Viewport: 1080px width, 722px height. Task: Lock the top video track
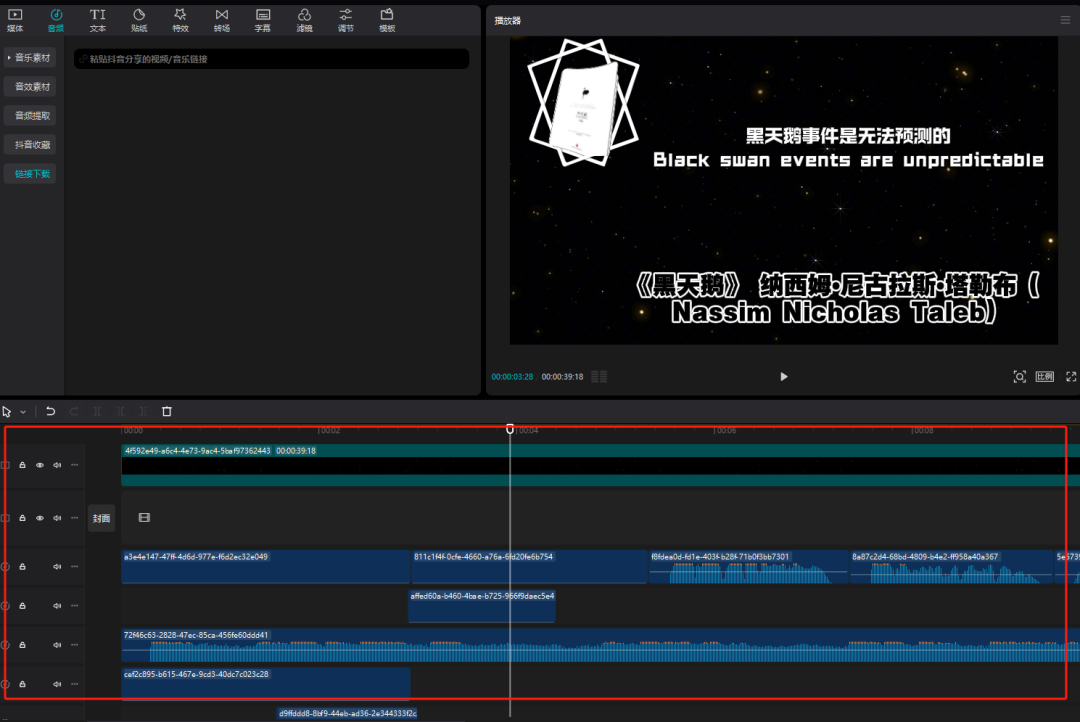[22, 465]
